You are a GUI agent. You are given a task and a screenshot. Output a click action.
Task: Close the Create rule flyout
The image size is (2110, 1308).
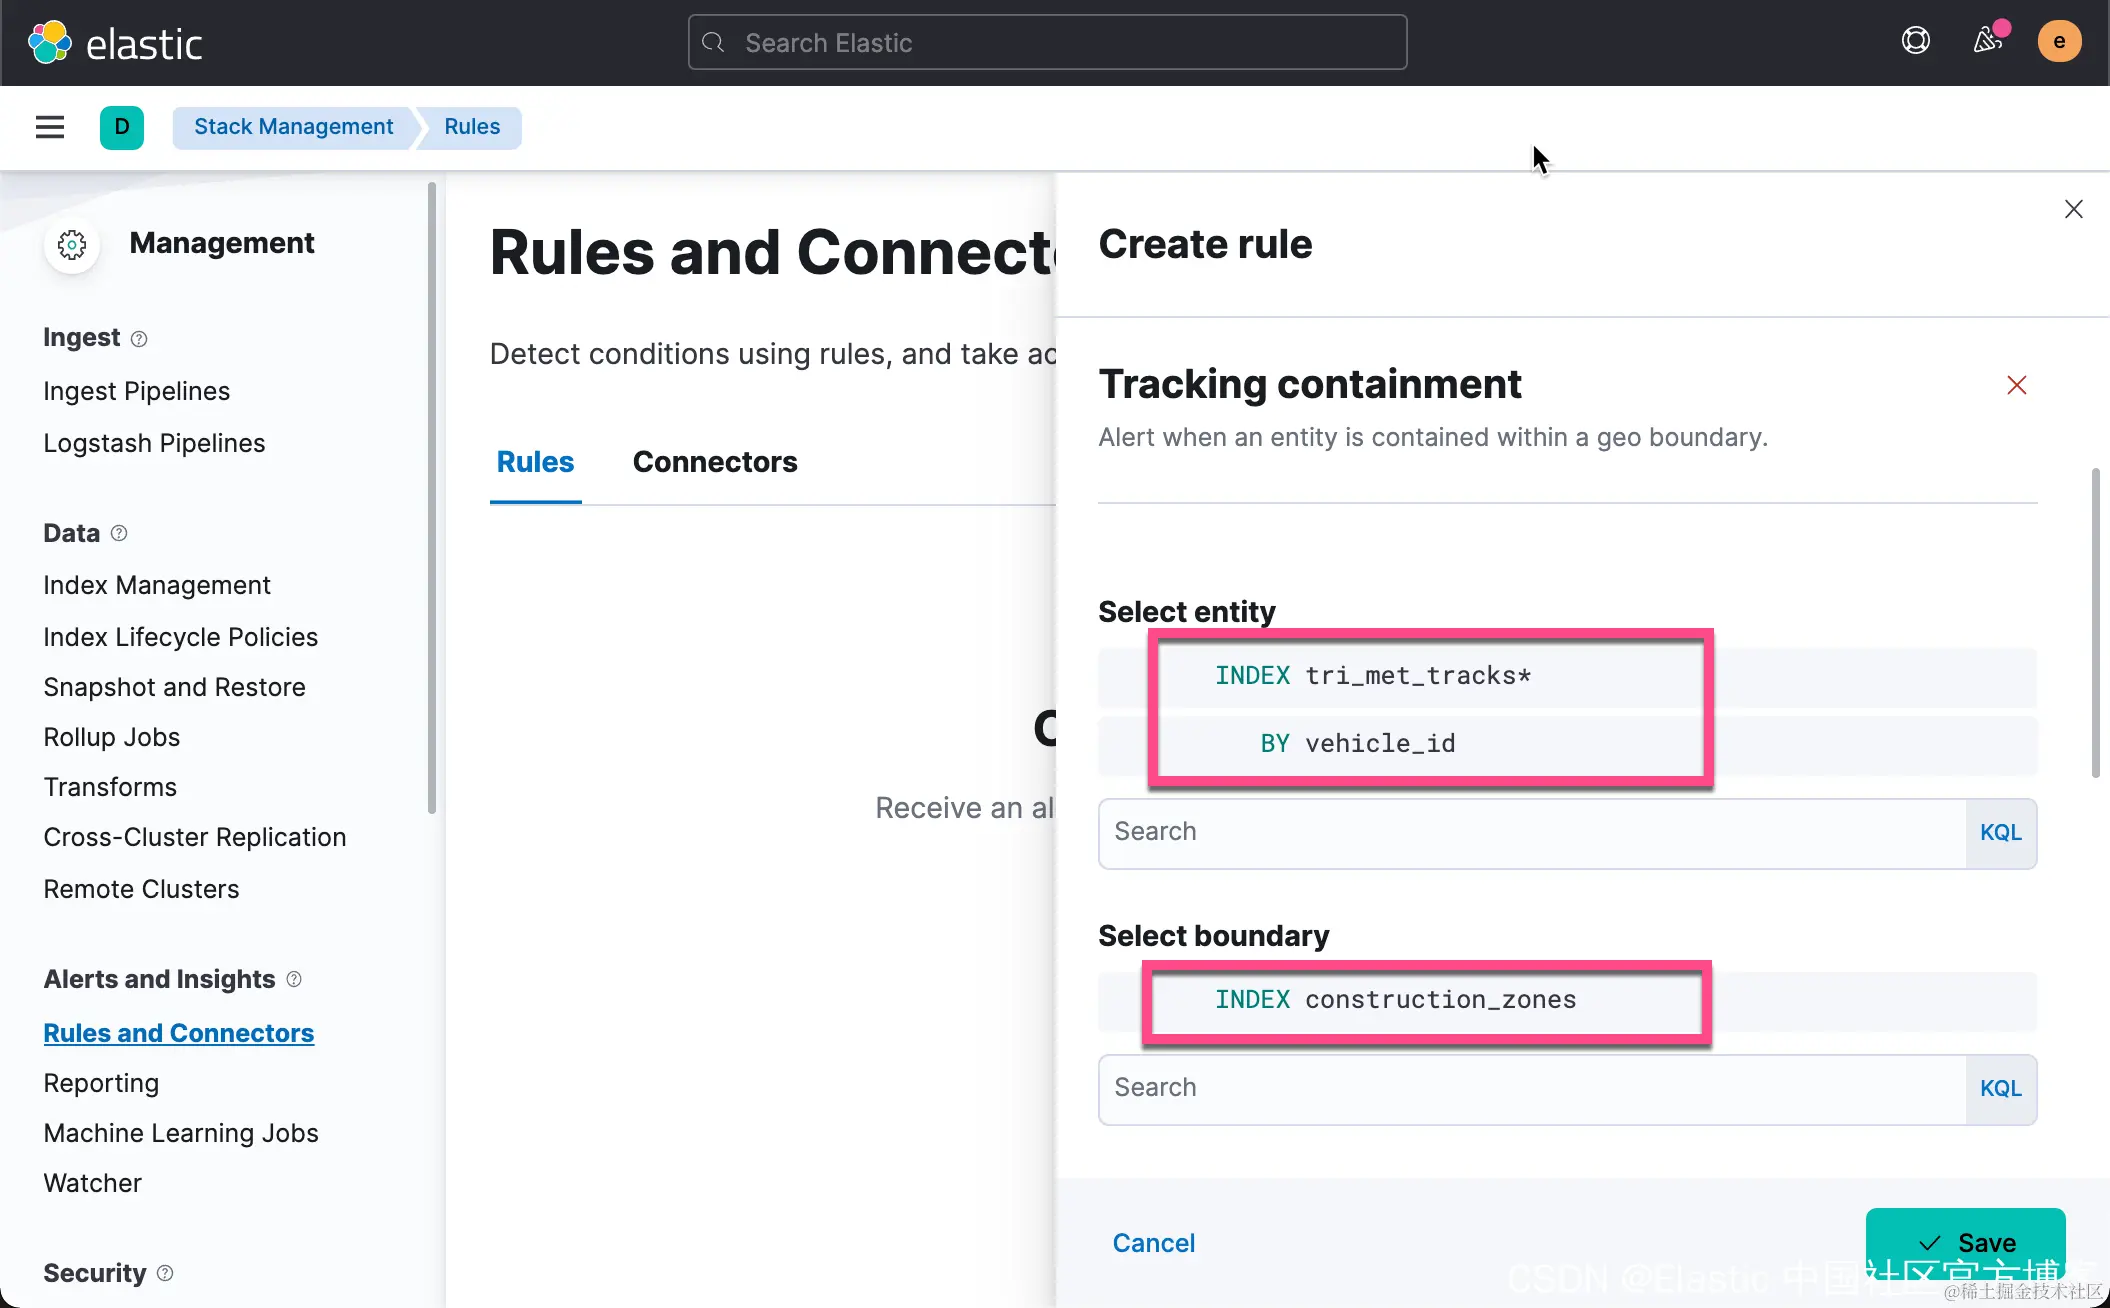tap(2073, 209)
